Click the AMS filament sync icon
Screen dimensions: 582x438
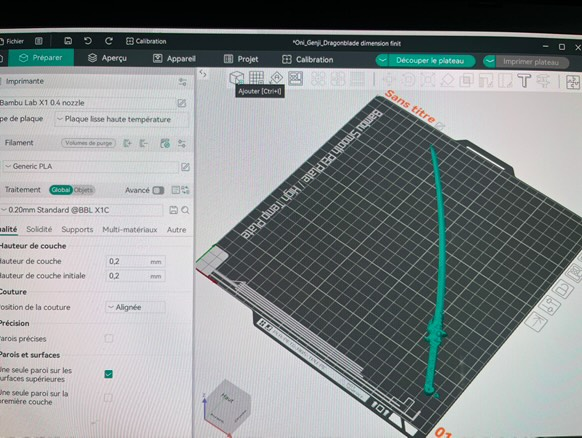tap(165, 143)
